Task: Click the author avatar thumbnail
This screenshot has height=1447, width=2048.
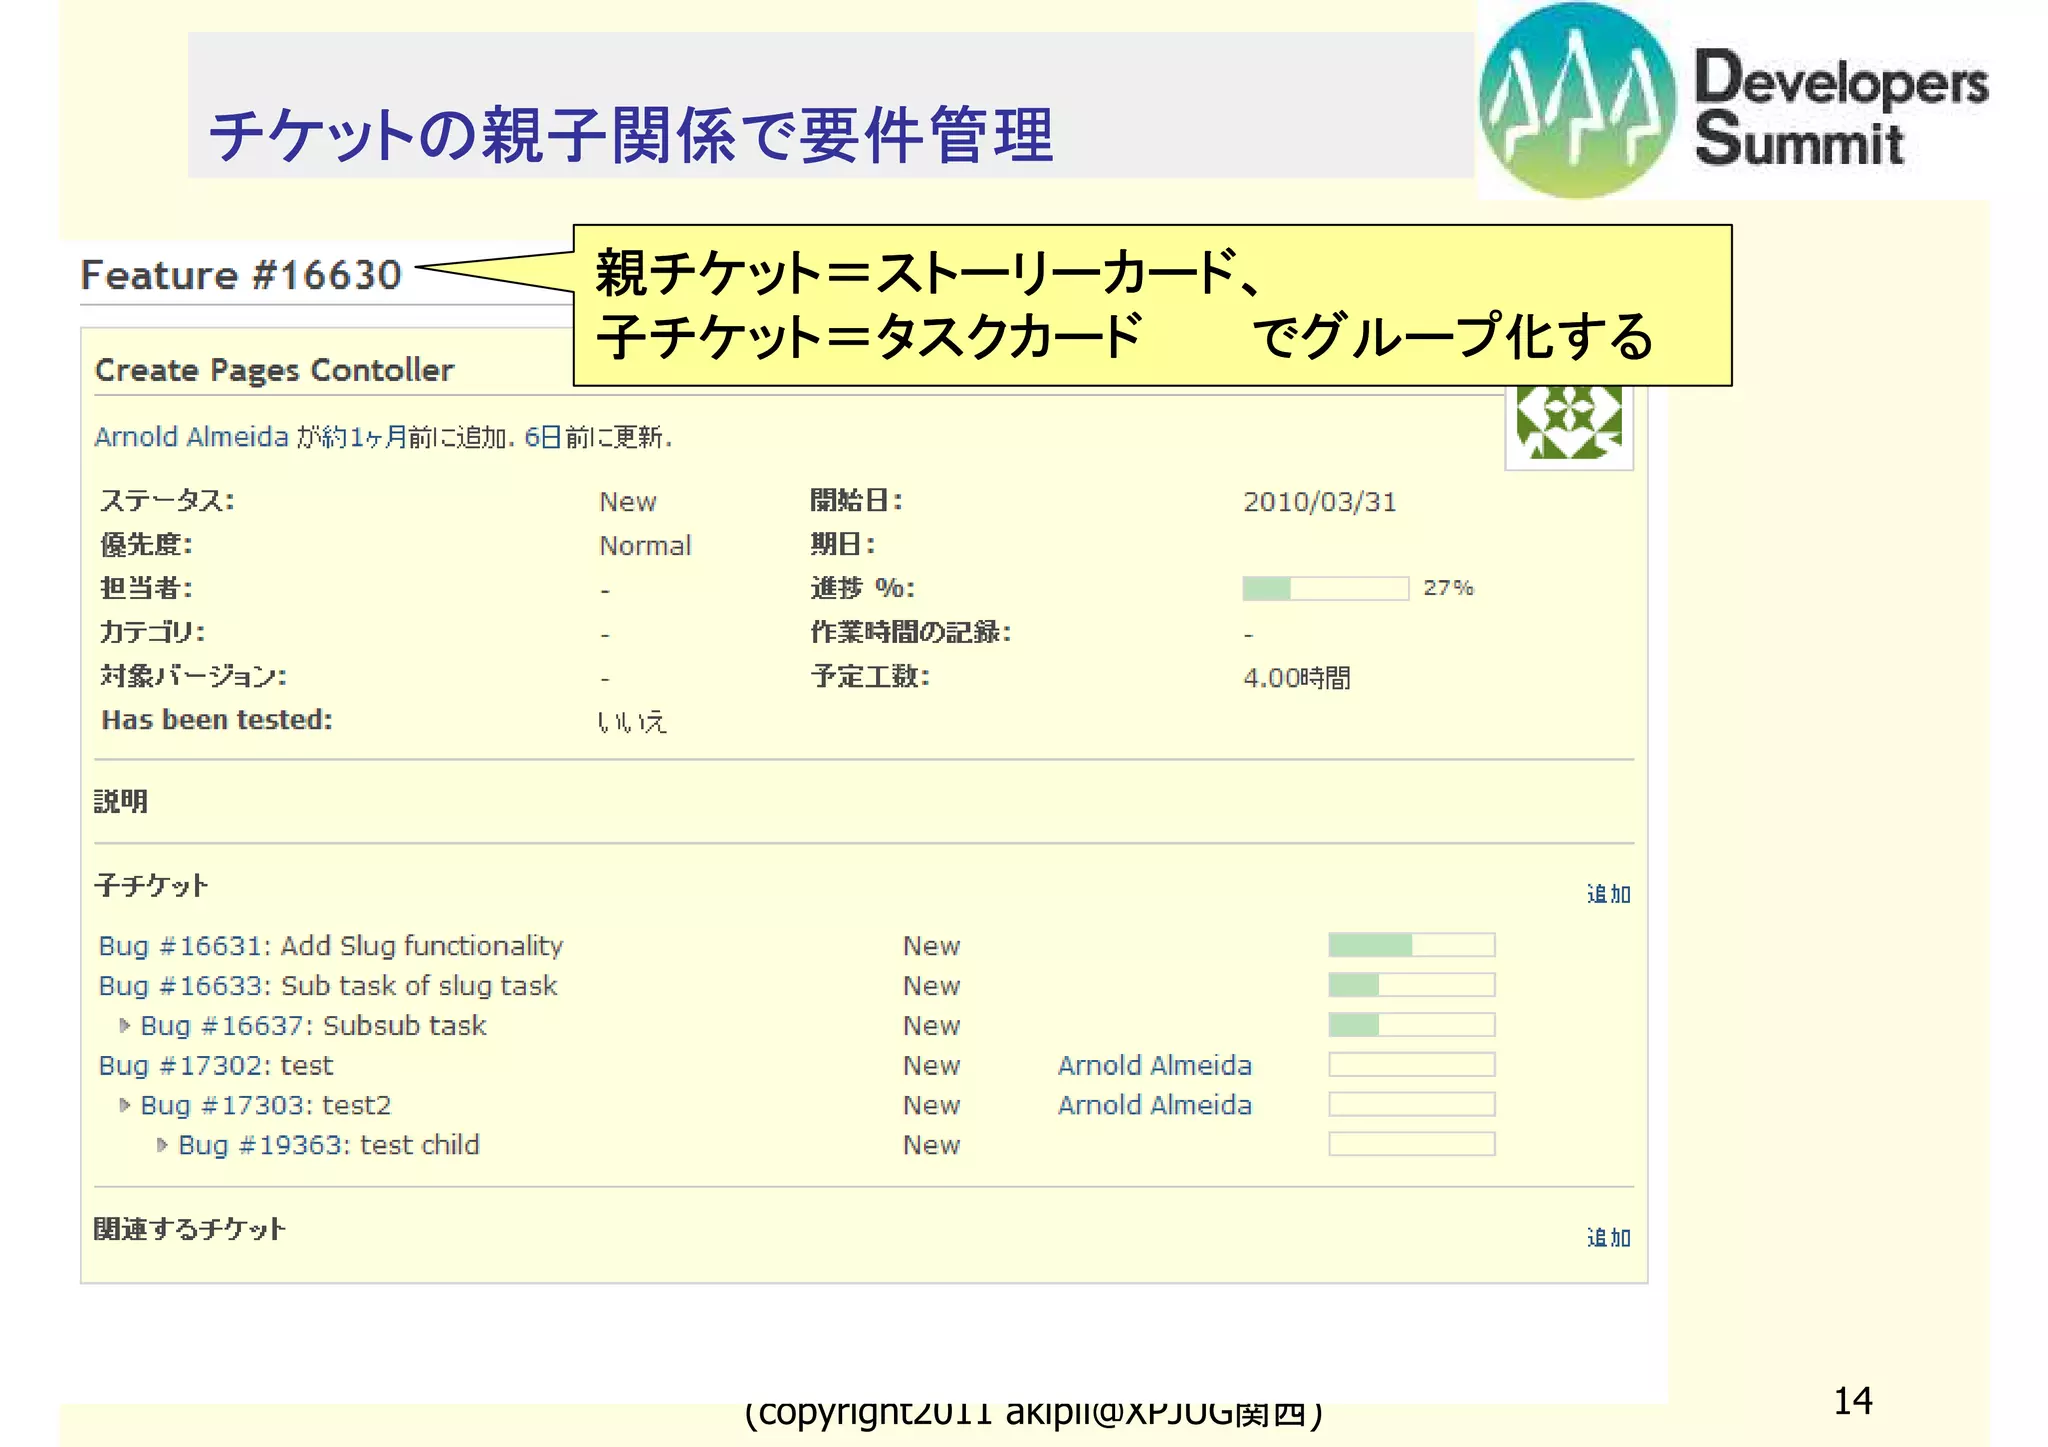Action: click(x=1569, y=426)
